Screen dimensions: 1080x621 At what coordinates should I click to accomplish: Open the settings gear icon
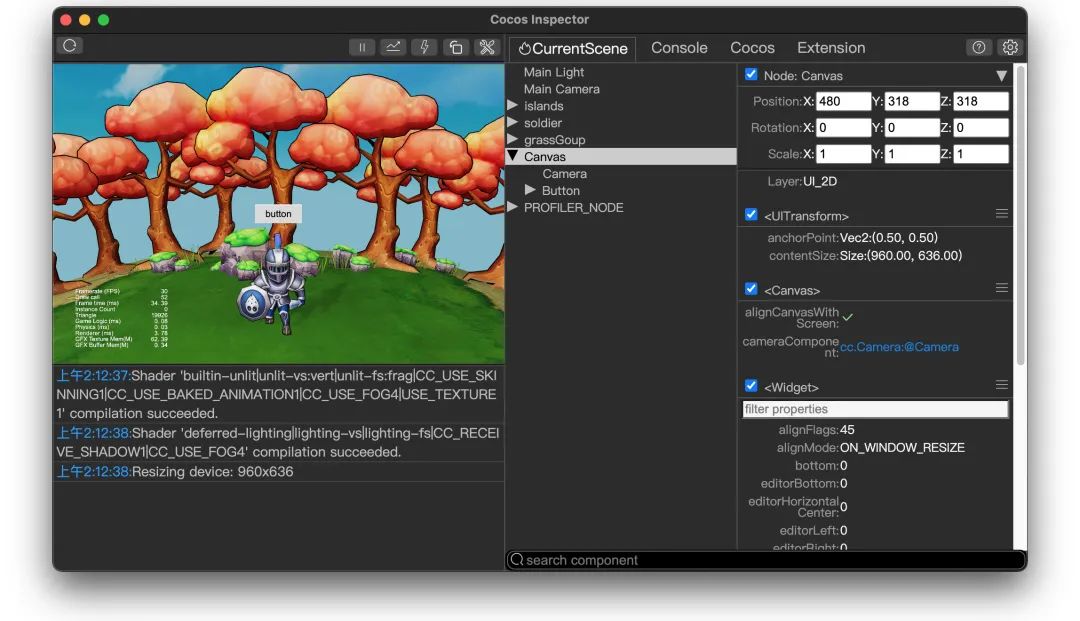point(1010,47)
